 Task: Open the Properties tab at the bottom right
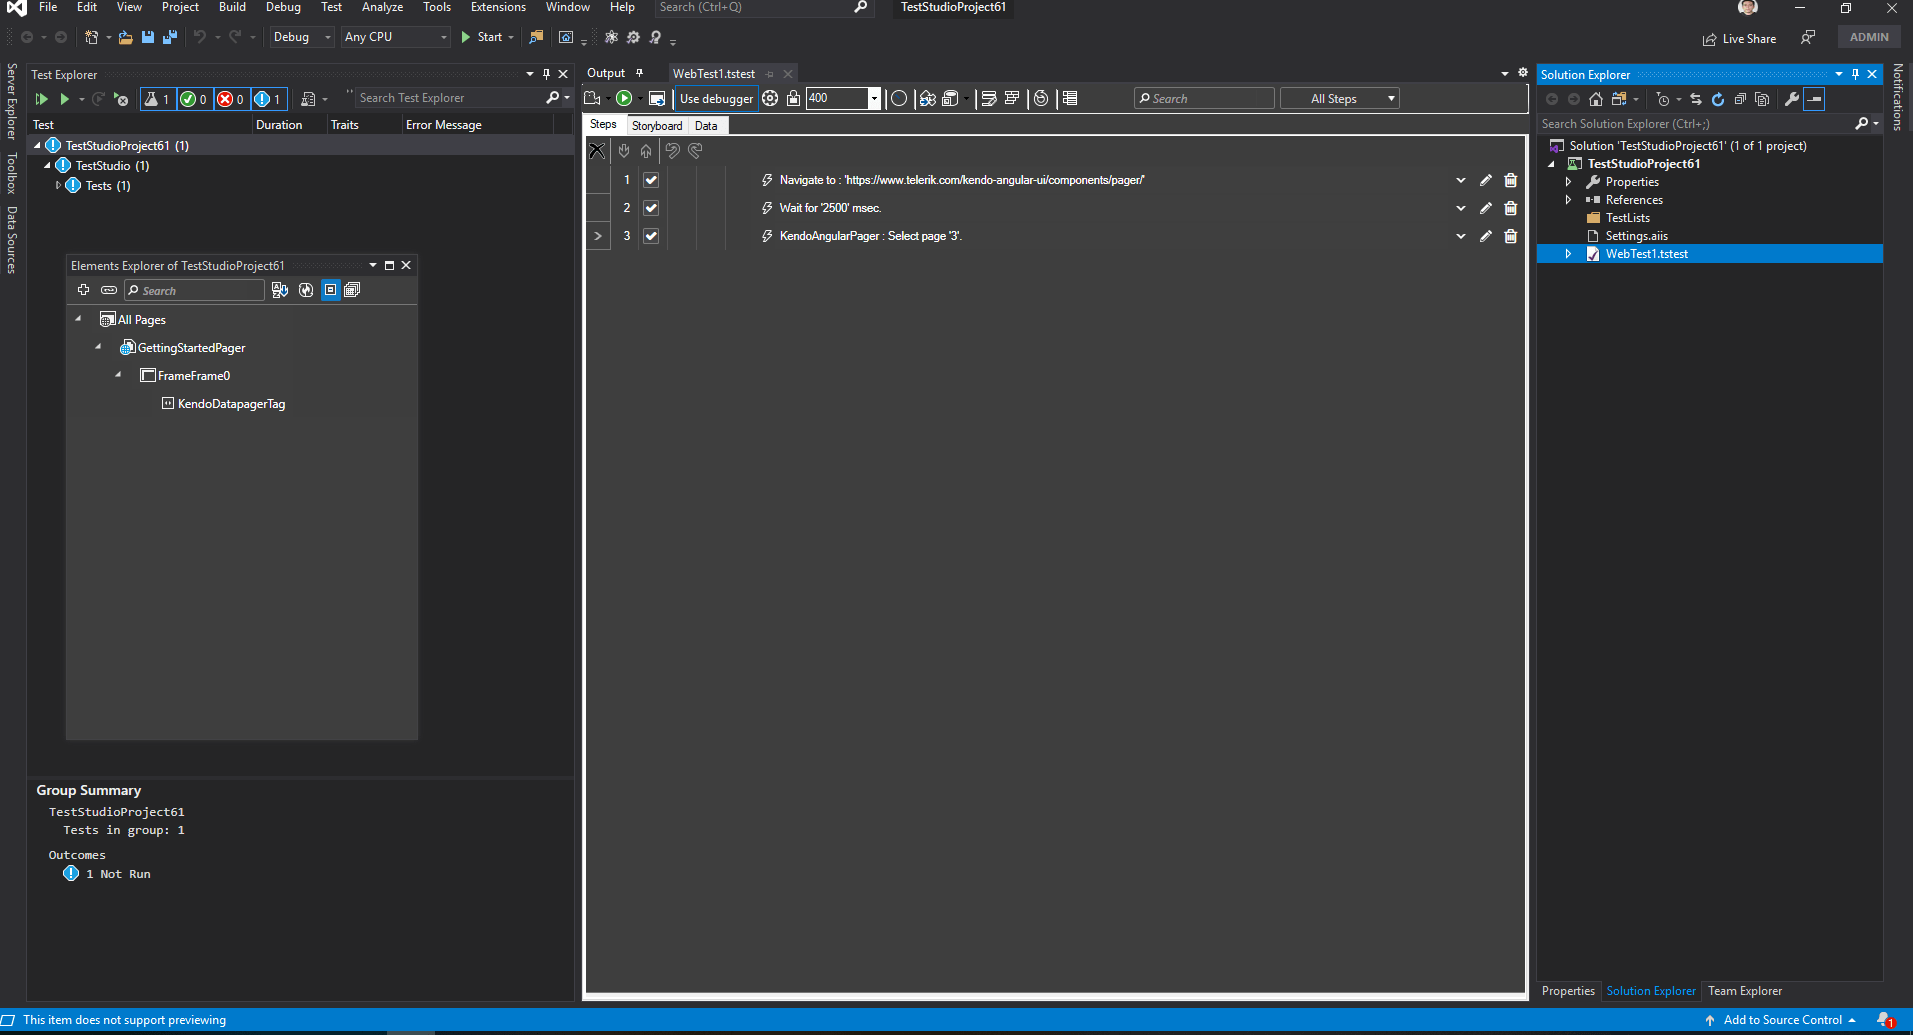point(1568,991)
